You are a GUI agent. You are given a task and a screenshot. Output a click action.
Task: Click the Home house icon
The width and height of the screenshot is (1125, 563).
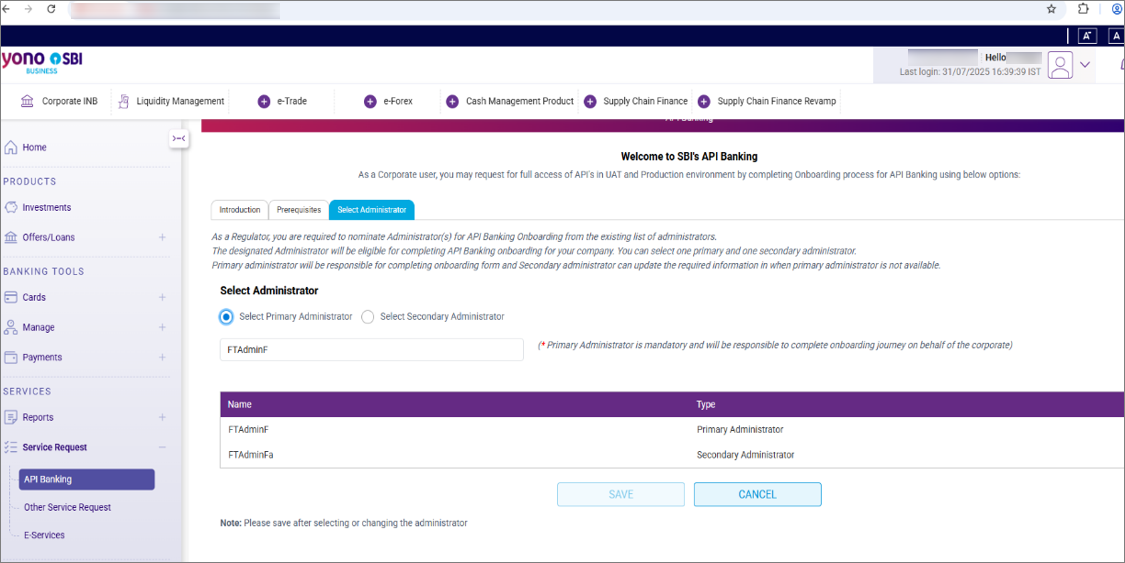pyautogui.click(x=11, y=147)
